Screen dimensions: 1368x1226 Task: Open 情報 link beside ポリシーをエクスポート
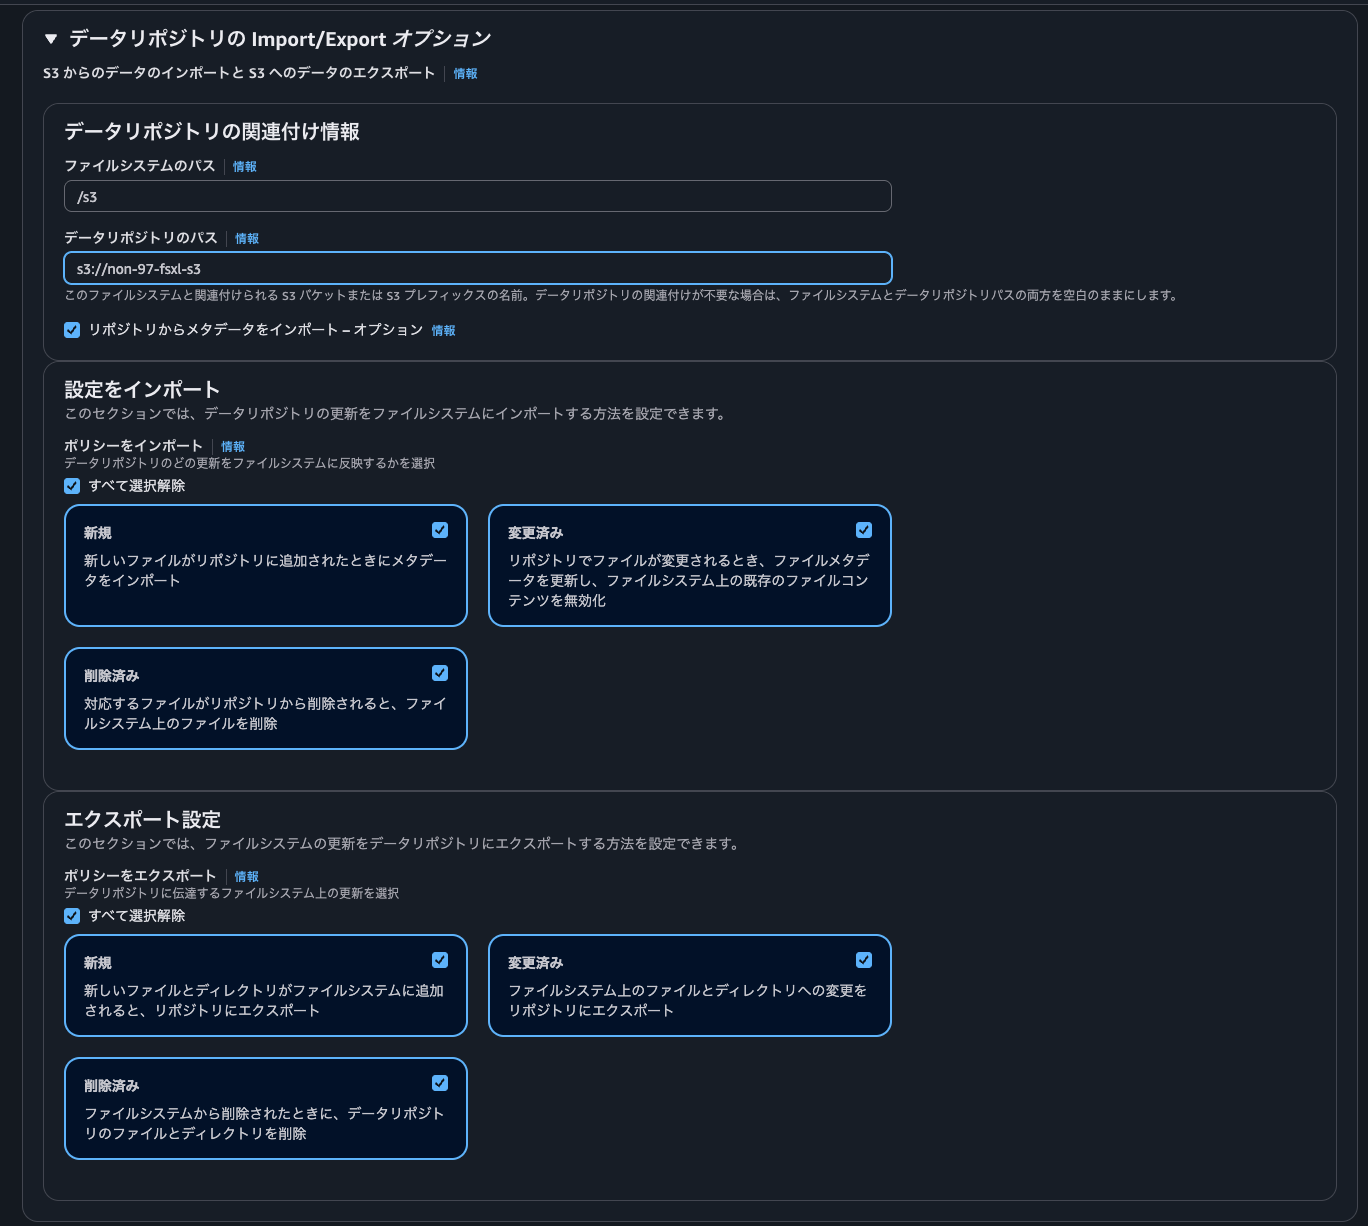point(247,877)
